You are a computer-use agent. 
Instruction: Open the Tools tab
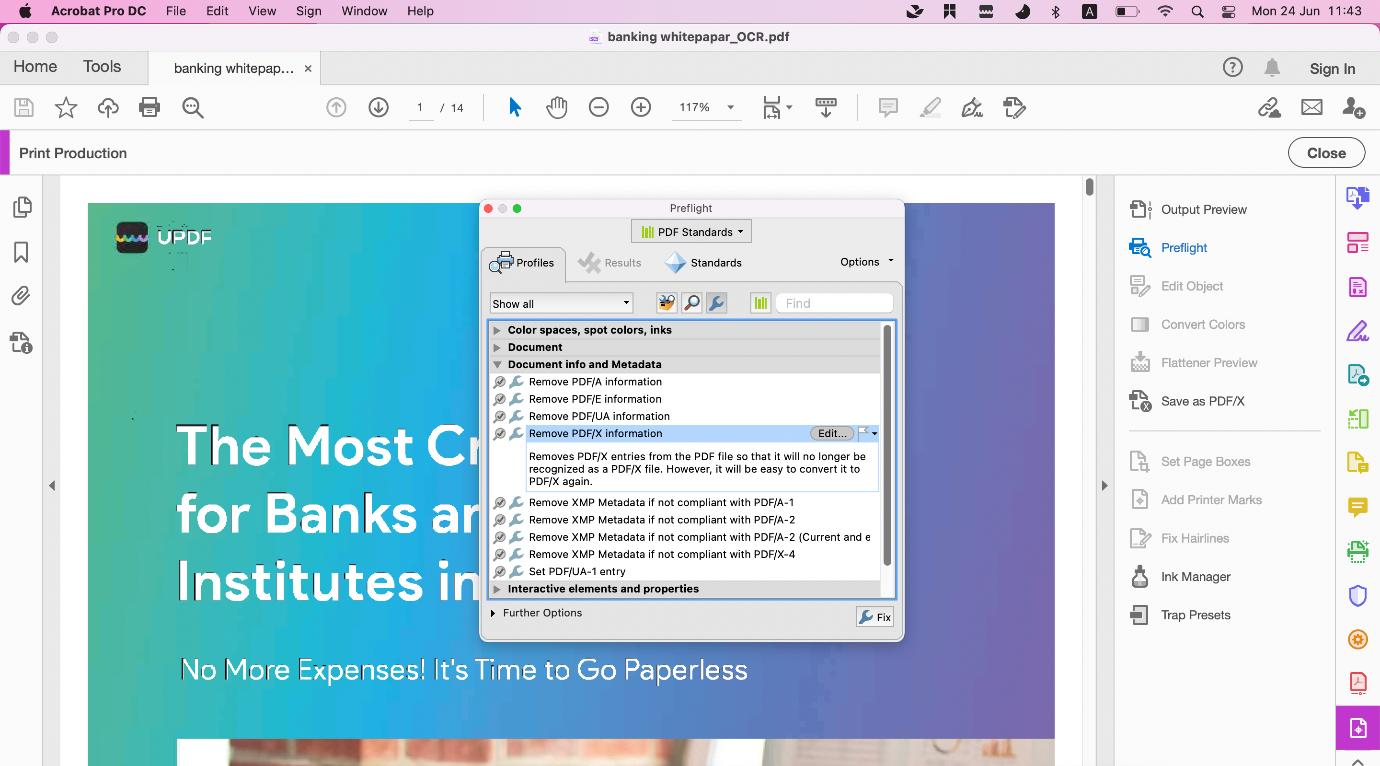102,67
